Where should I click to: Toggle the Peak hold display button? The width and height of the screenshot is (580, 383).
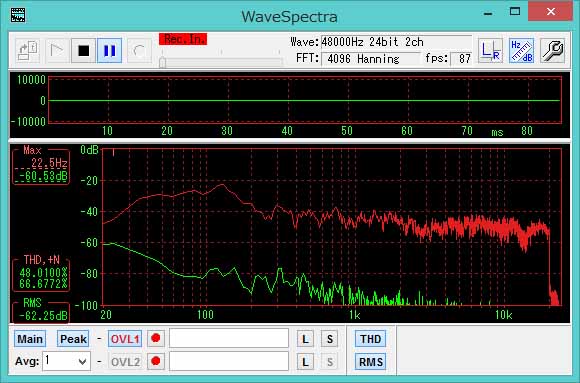[73, 339]
